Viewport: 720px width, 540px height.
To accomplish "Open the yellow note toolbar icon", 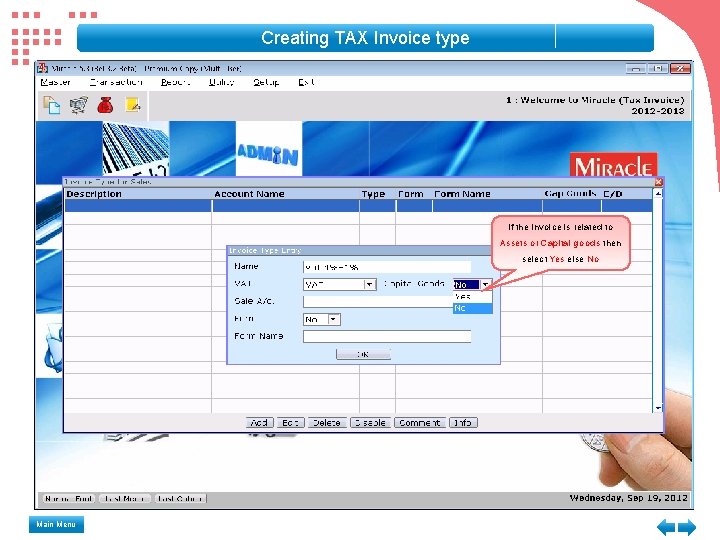I will tap(133, 105).
